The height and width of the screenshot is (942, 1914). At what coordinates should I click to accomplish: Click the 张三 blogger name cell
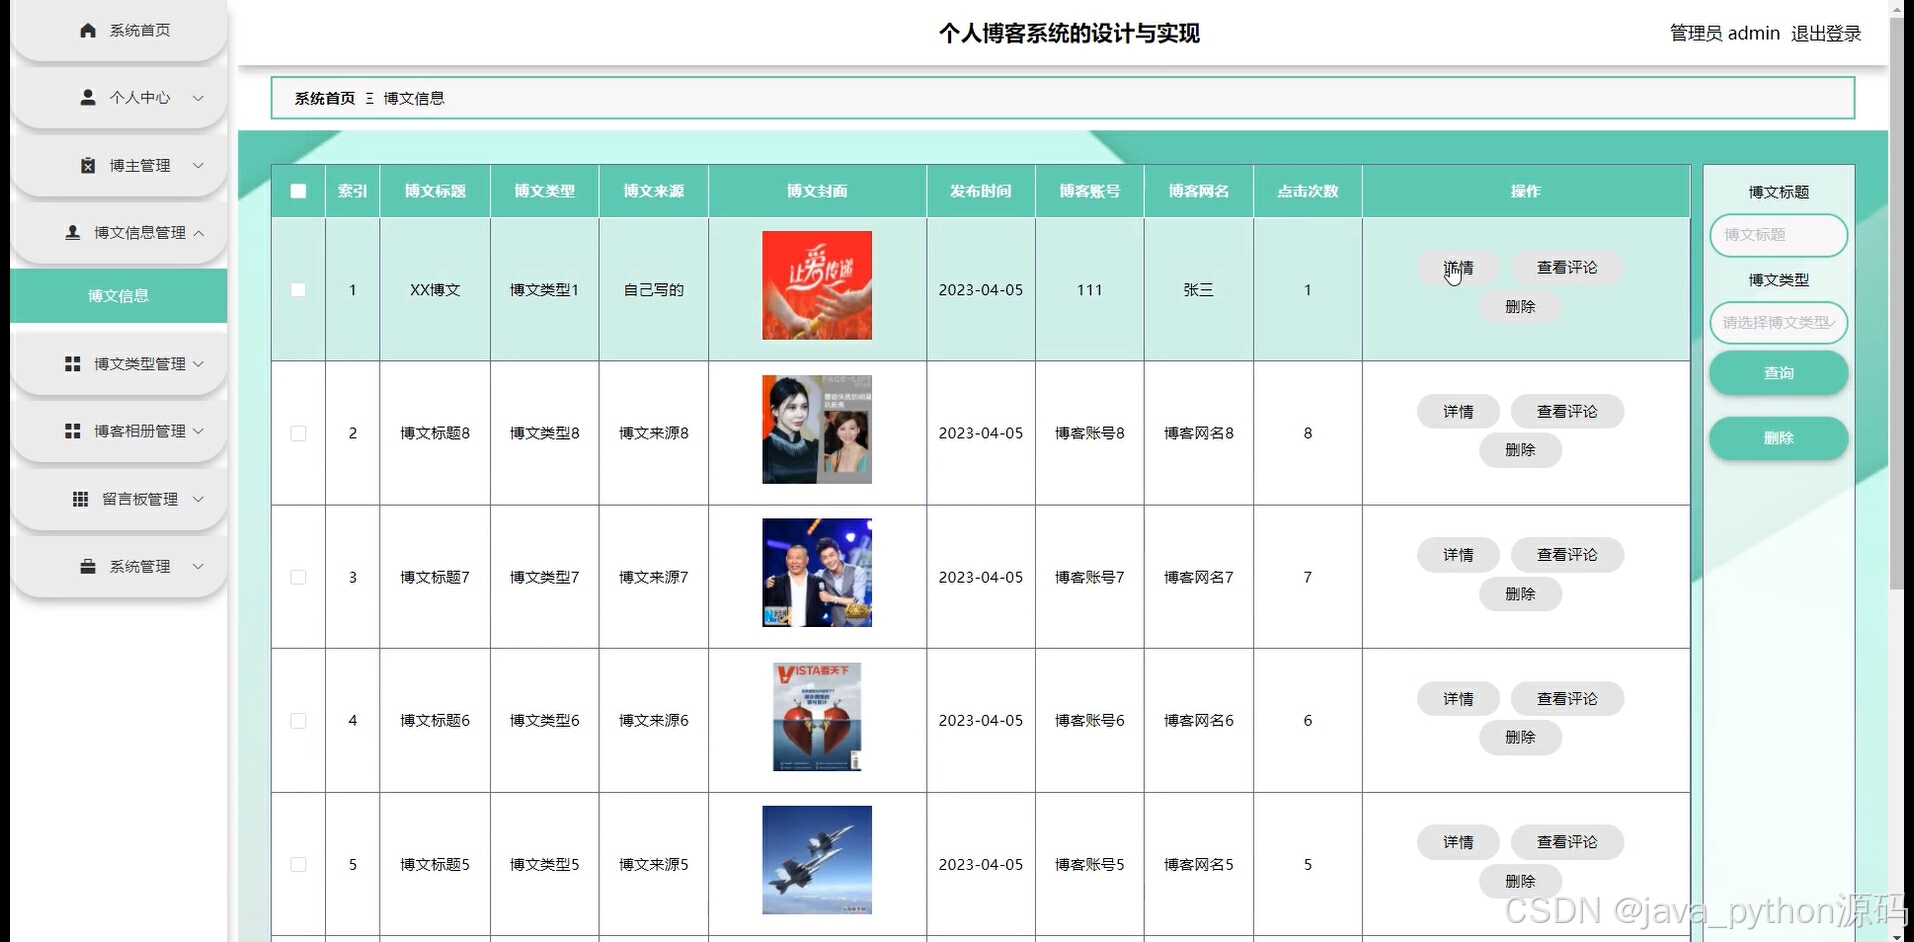[x=1198, y=290]
